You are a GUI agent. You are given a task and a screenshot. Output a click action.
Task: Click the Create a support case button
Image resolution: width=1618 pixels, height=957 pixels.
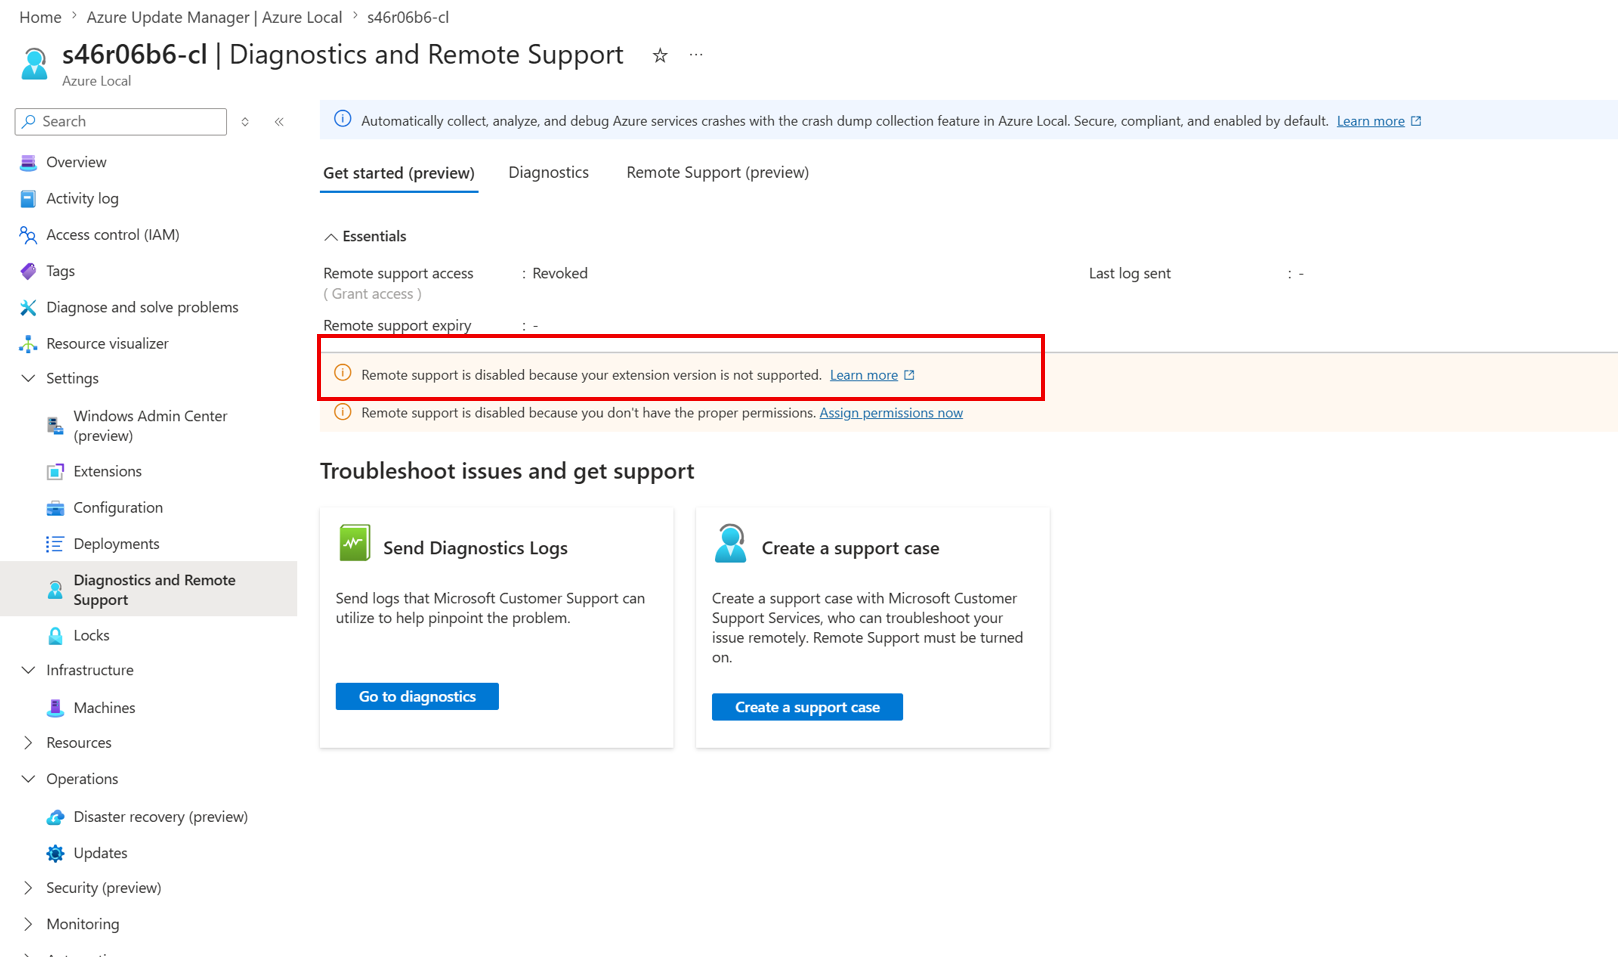coord(807,707)
